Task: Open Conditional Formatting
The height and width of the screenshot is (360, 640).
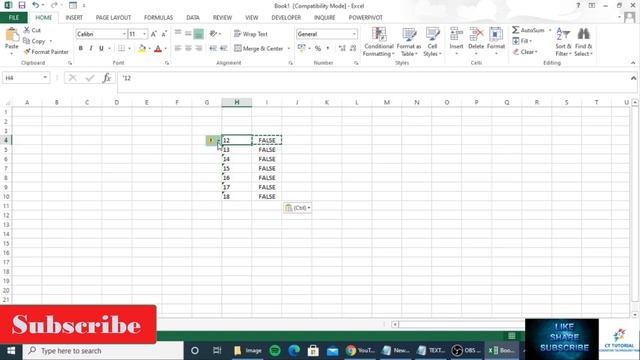Action: coord(379,42)
